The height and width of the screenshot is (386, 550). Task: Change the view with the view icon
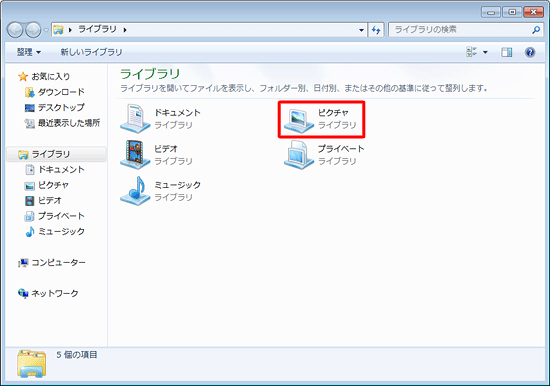pyautogui.click(x=471, y=52)
